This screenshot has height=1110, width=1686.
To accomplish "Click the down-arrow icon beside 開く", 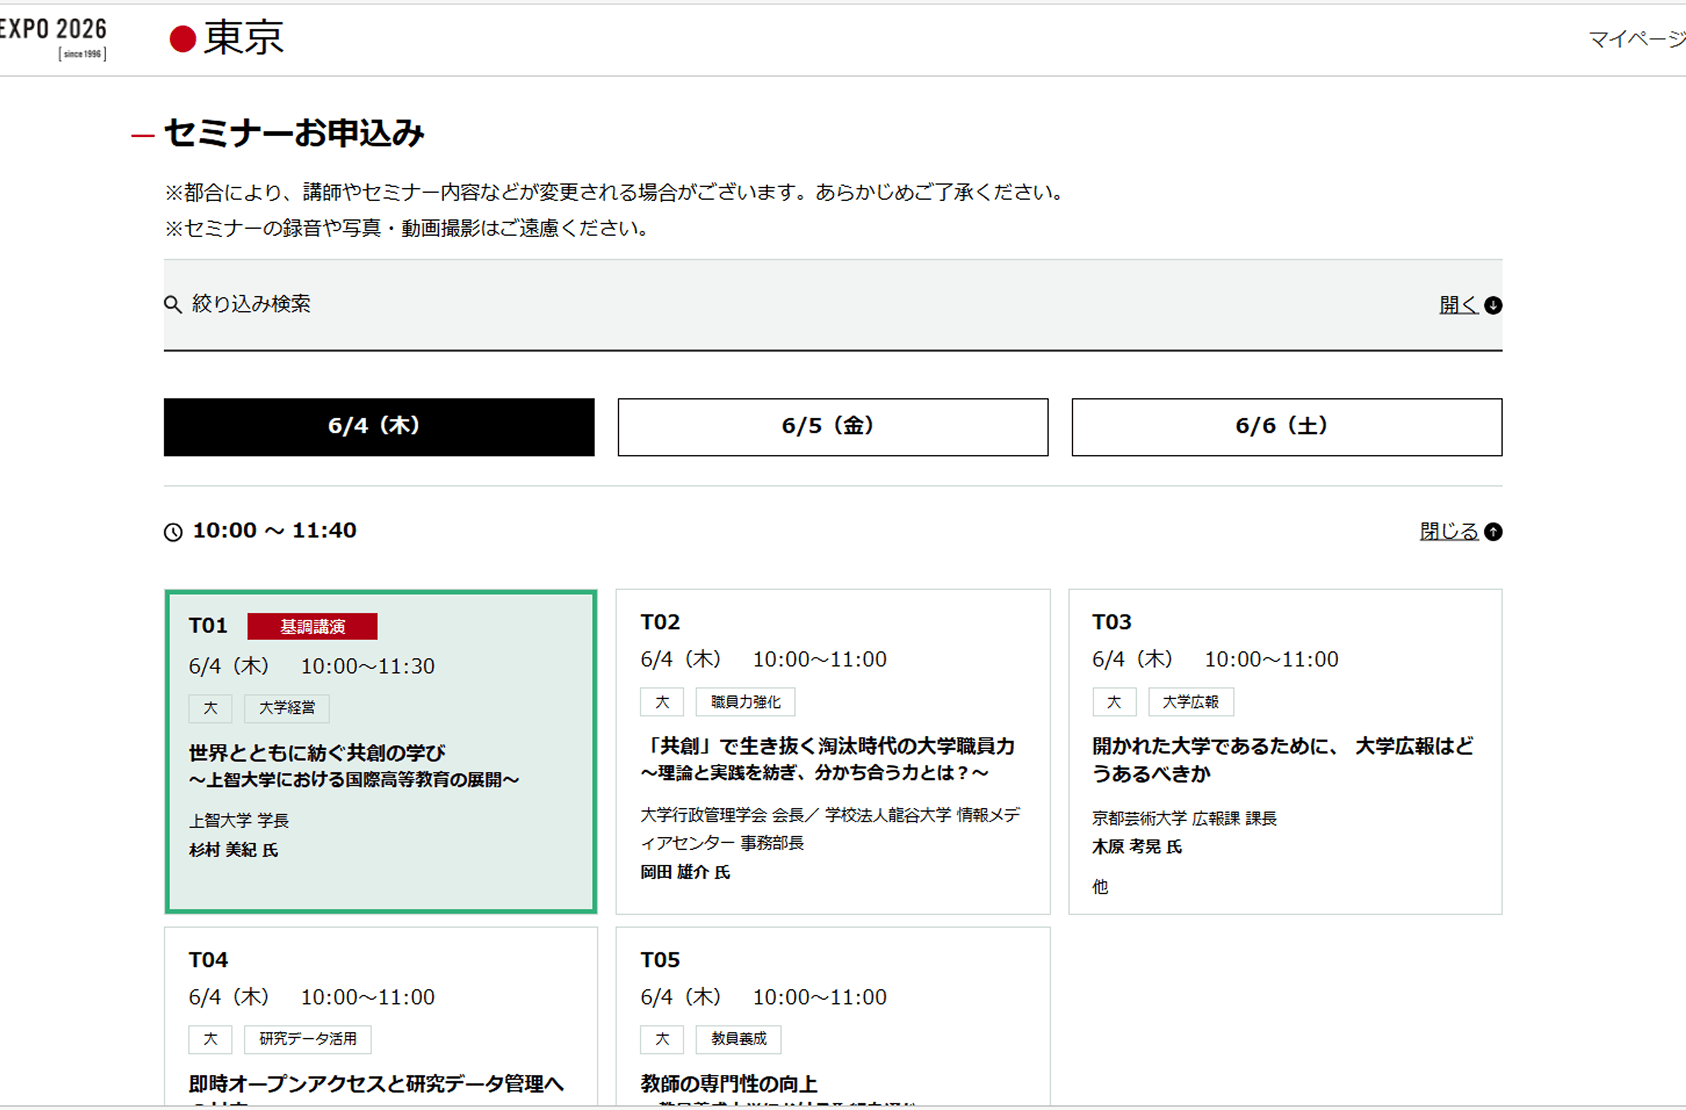I will 1493,306.
